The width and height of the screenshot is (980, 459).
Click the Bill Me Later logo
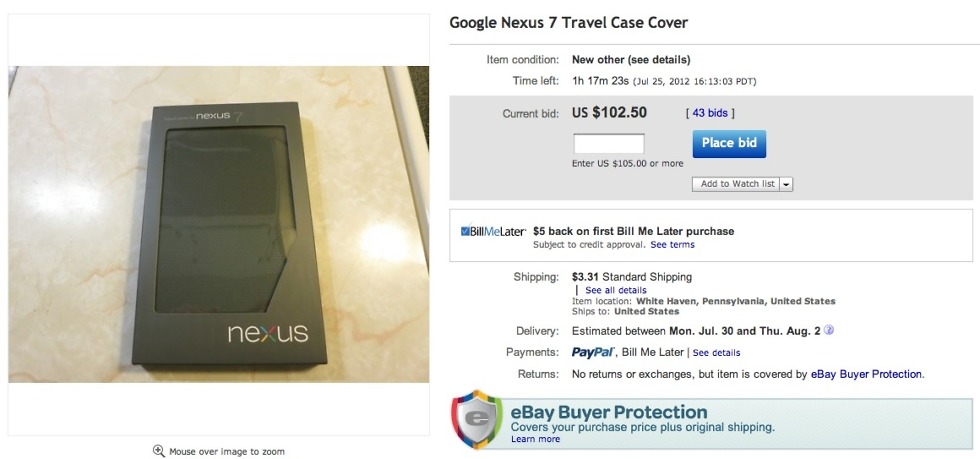tap(493, 231)
